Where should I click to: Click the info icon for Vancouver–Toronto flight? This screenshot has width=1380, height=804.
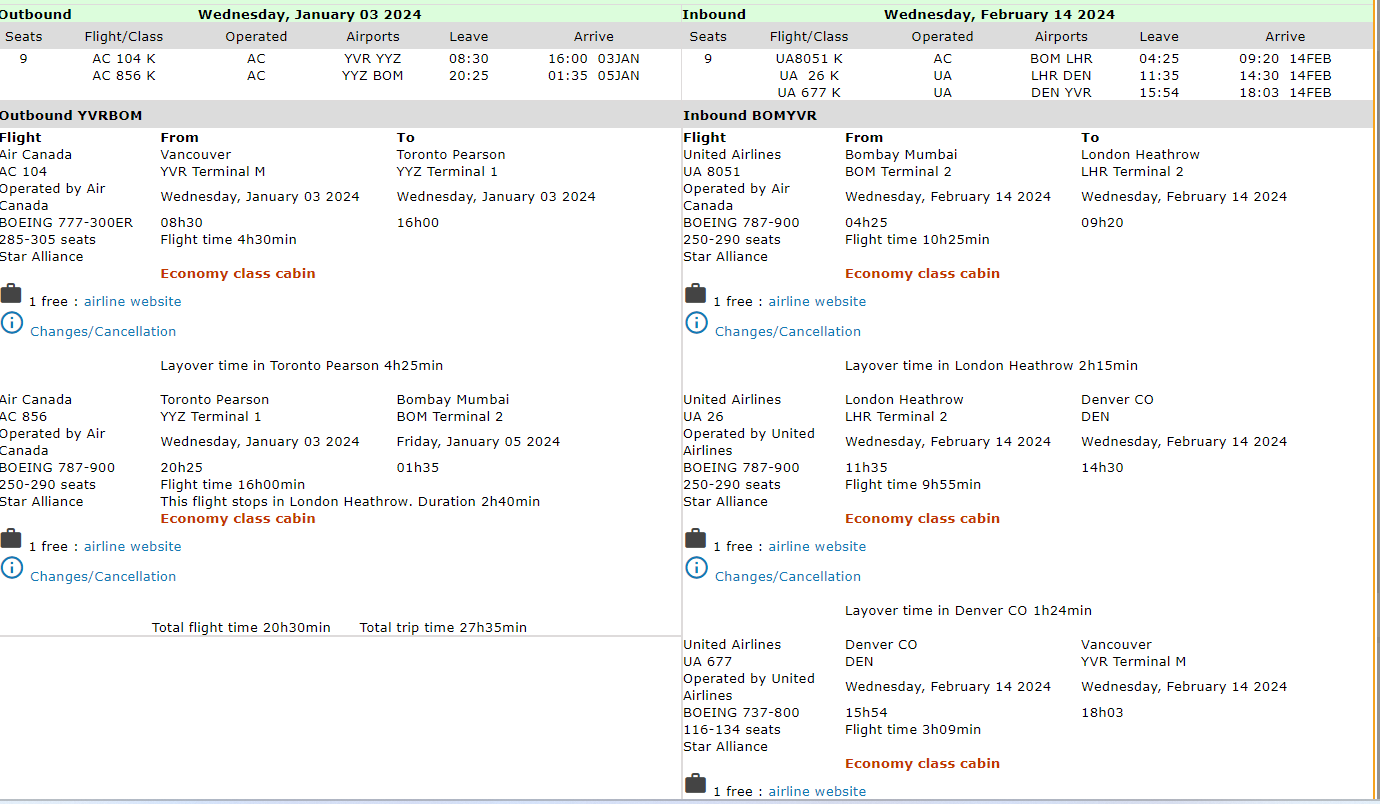[x=11, y=323]
